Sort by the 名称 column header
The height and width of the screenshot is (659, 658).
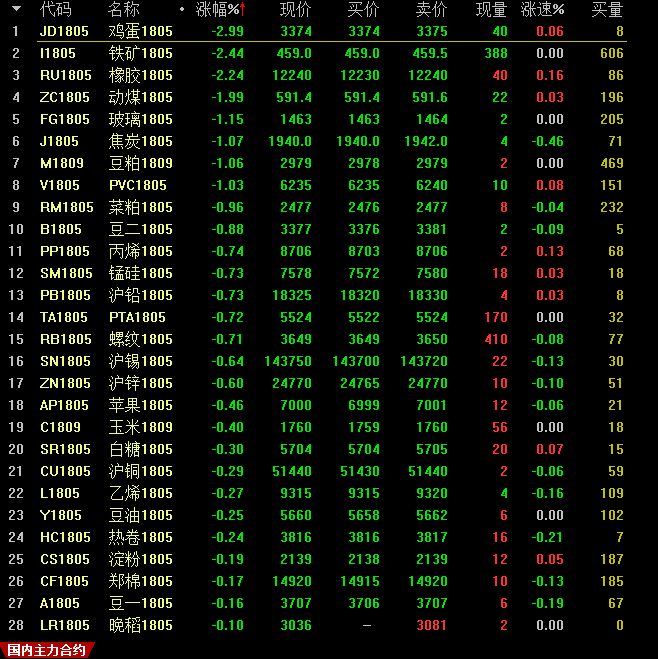click(x=124, y=10)
